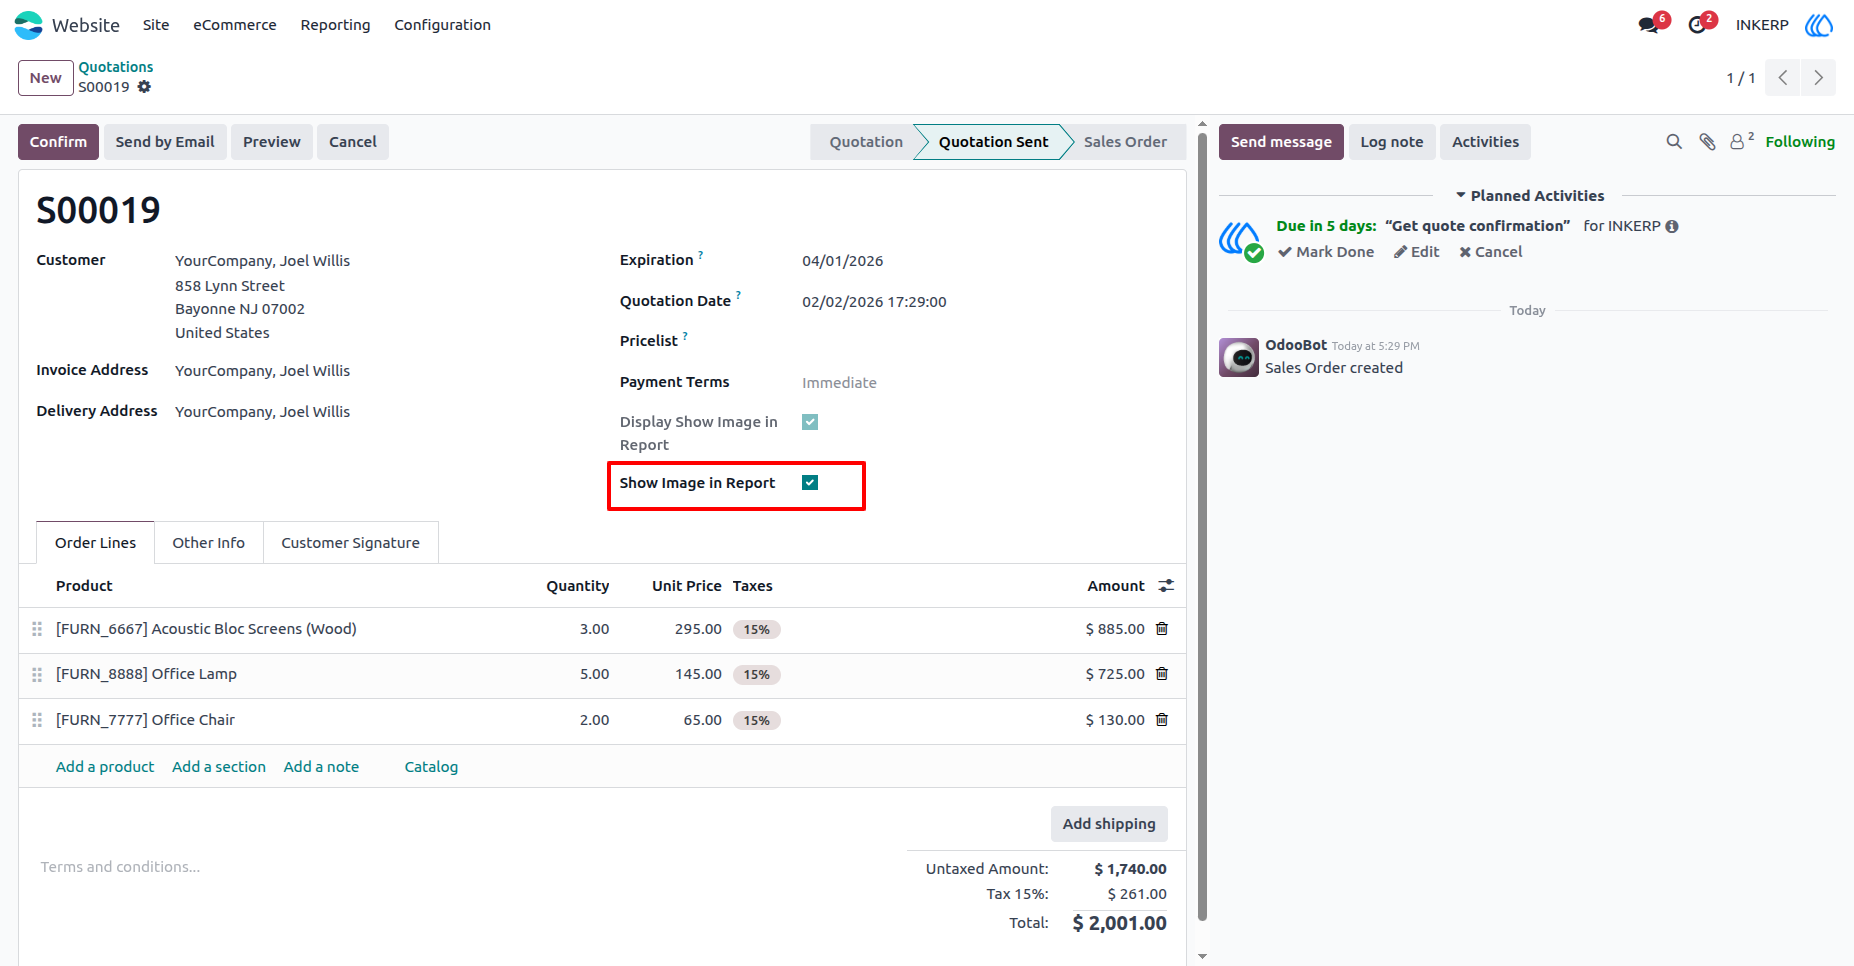Screen dimensions: 1854x966
Task: Click the Display Show Image in Report checkbox
Action: 810,422
